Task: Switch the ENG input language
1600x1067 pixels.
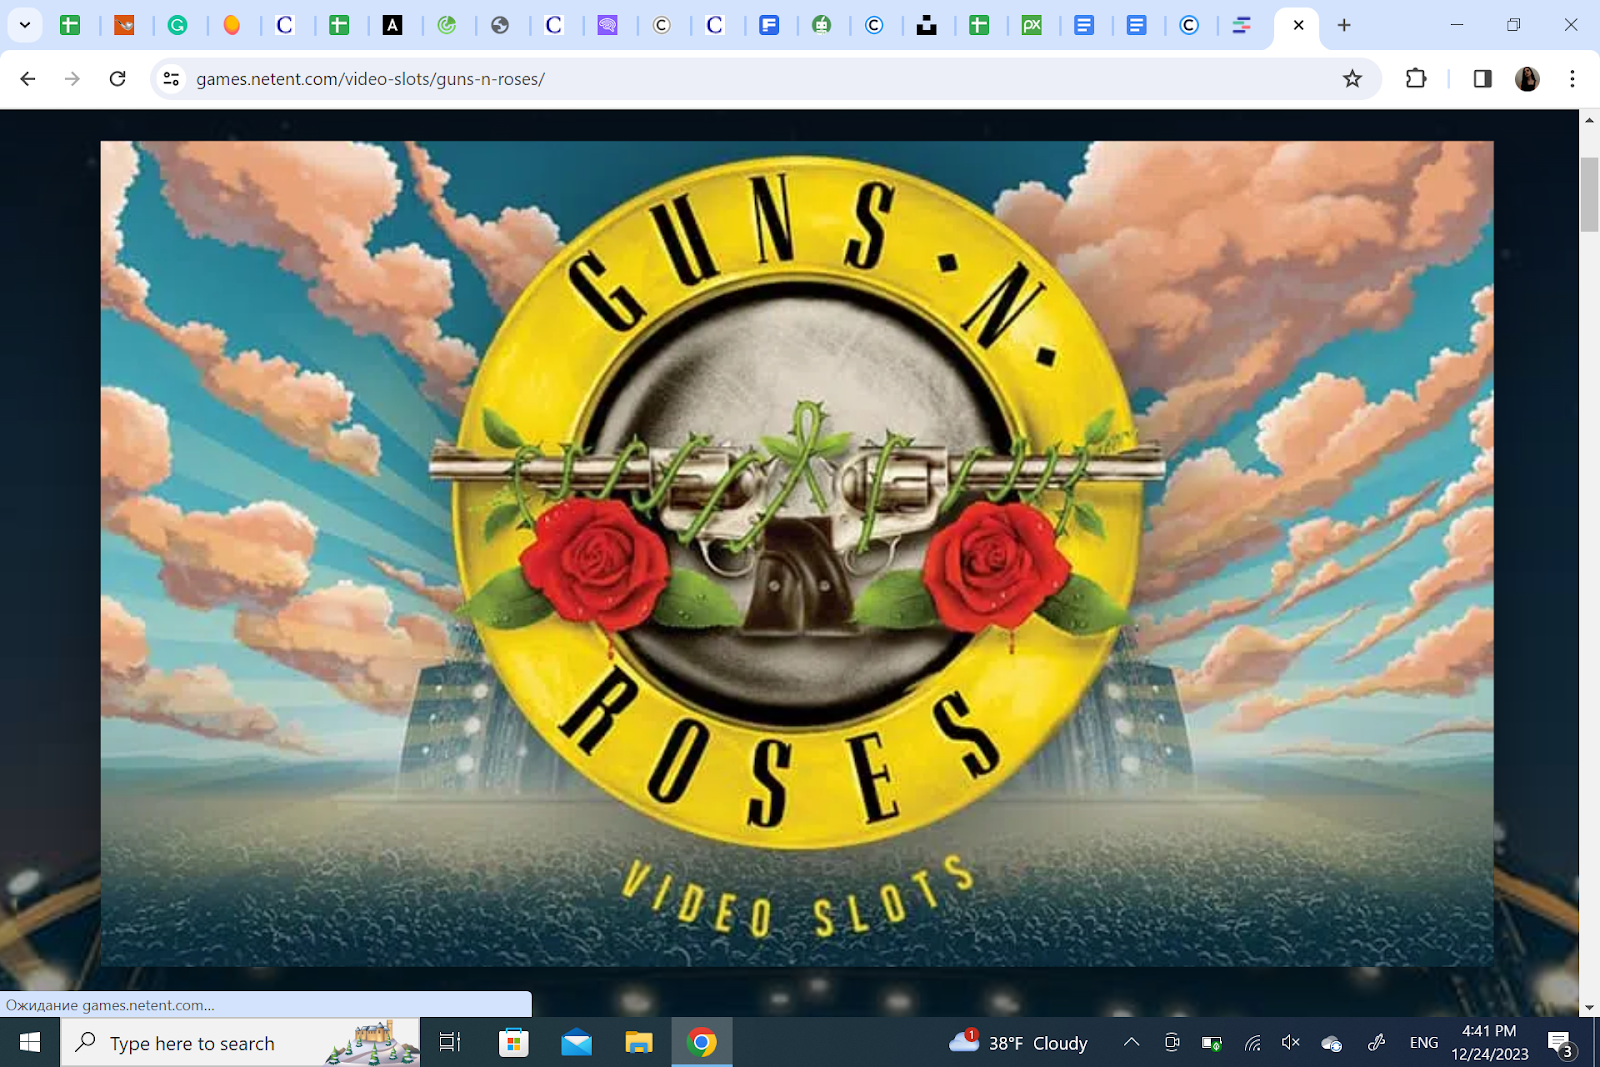Action: [x=1424, y=1043]
